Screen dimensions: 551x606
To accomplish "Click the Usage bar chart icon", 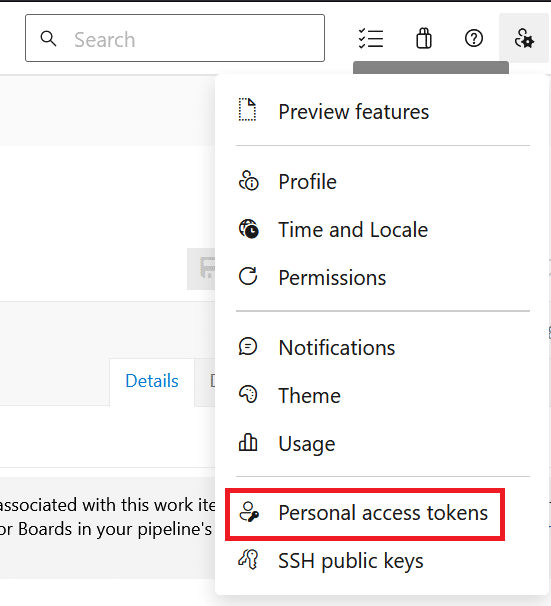I will click(248, 442).
